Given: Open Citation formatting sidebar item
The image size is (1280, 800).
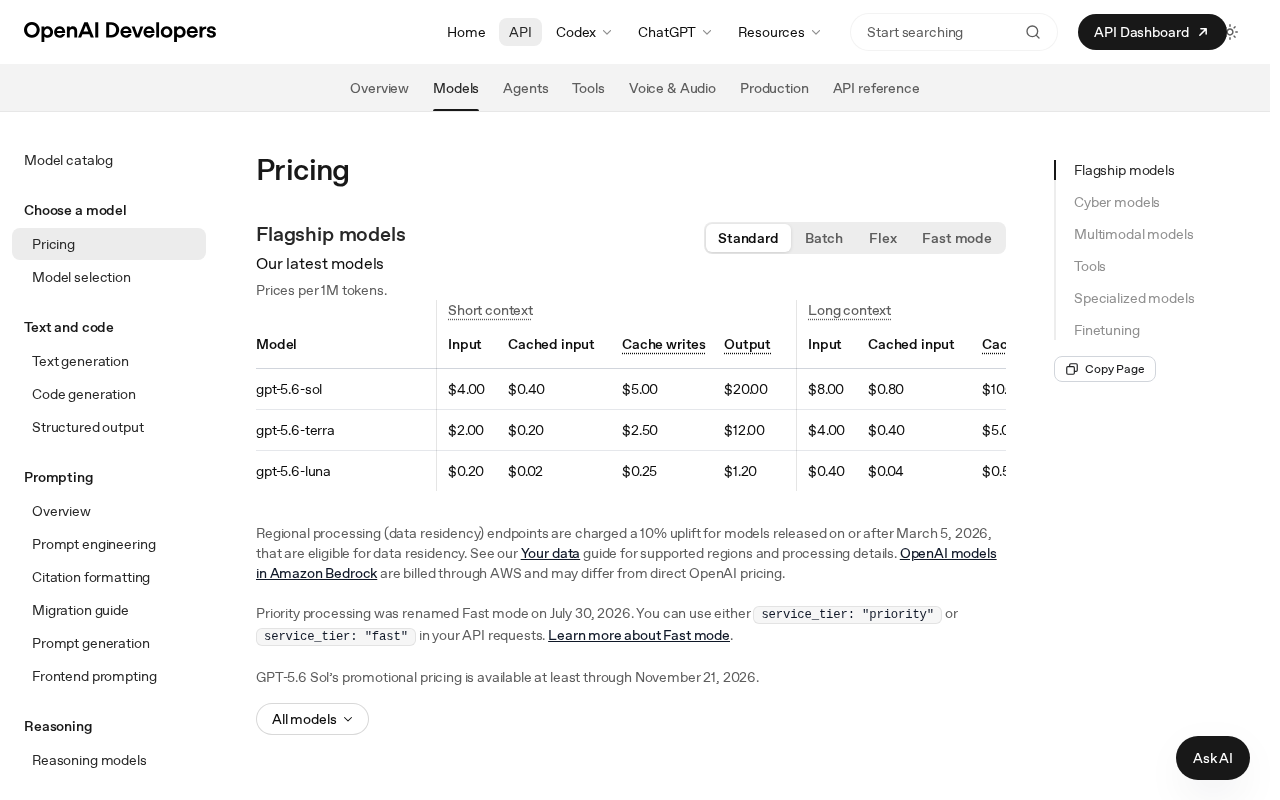Looking at the screenshot, I should 109,577.
